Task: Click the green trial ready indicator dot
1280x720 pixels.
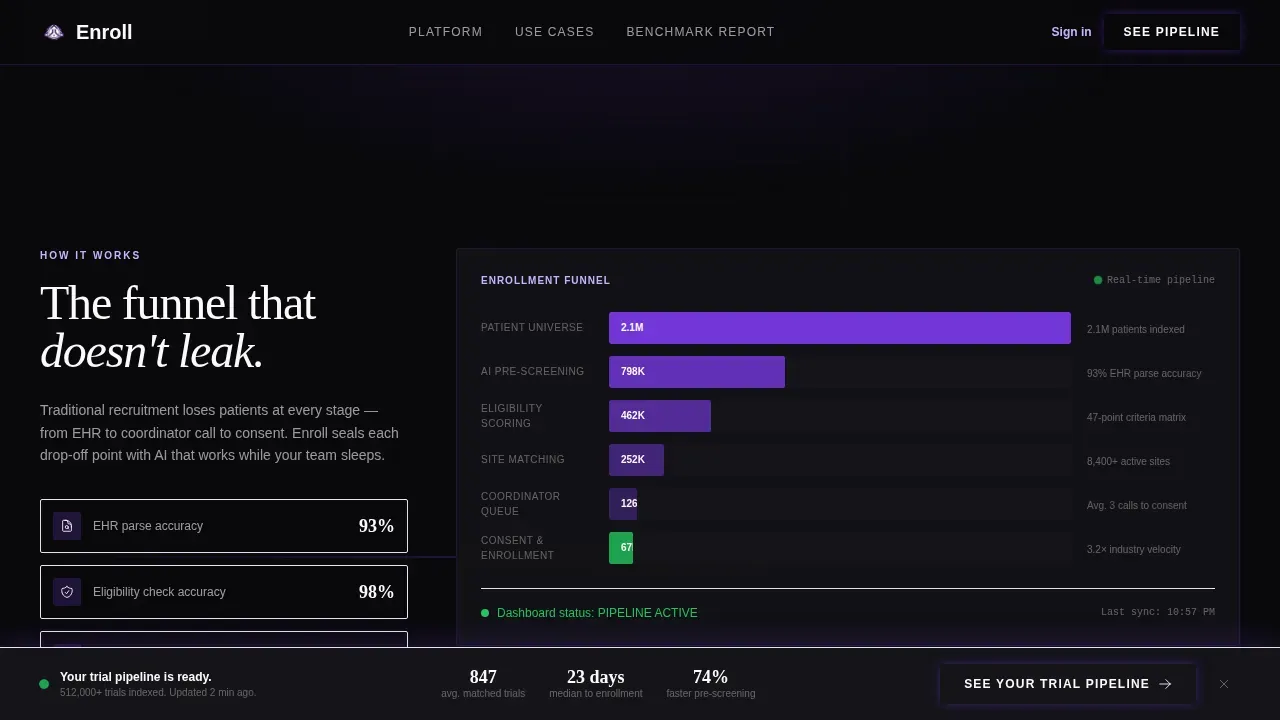Action: (x=44, y=684)
